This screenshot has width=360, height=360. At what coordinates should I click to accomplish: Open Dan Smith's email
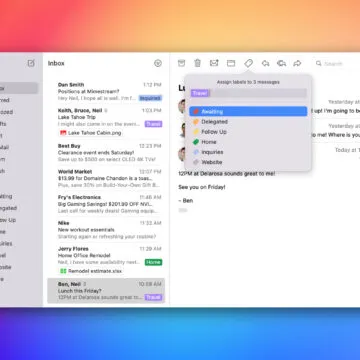[106, 91]
